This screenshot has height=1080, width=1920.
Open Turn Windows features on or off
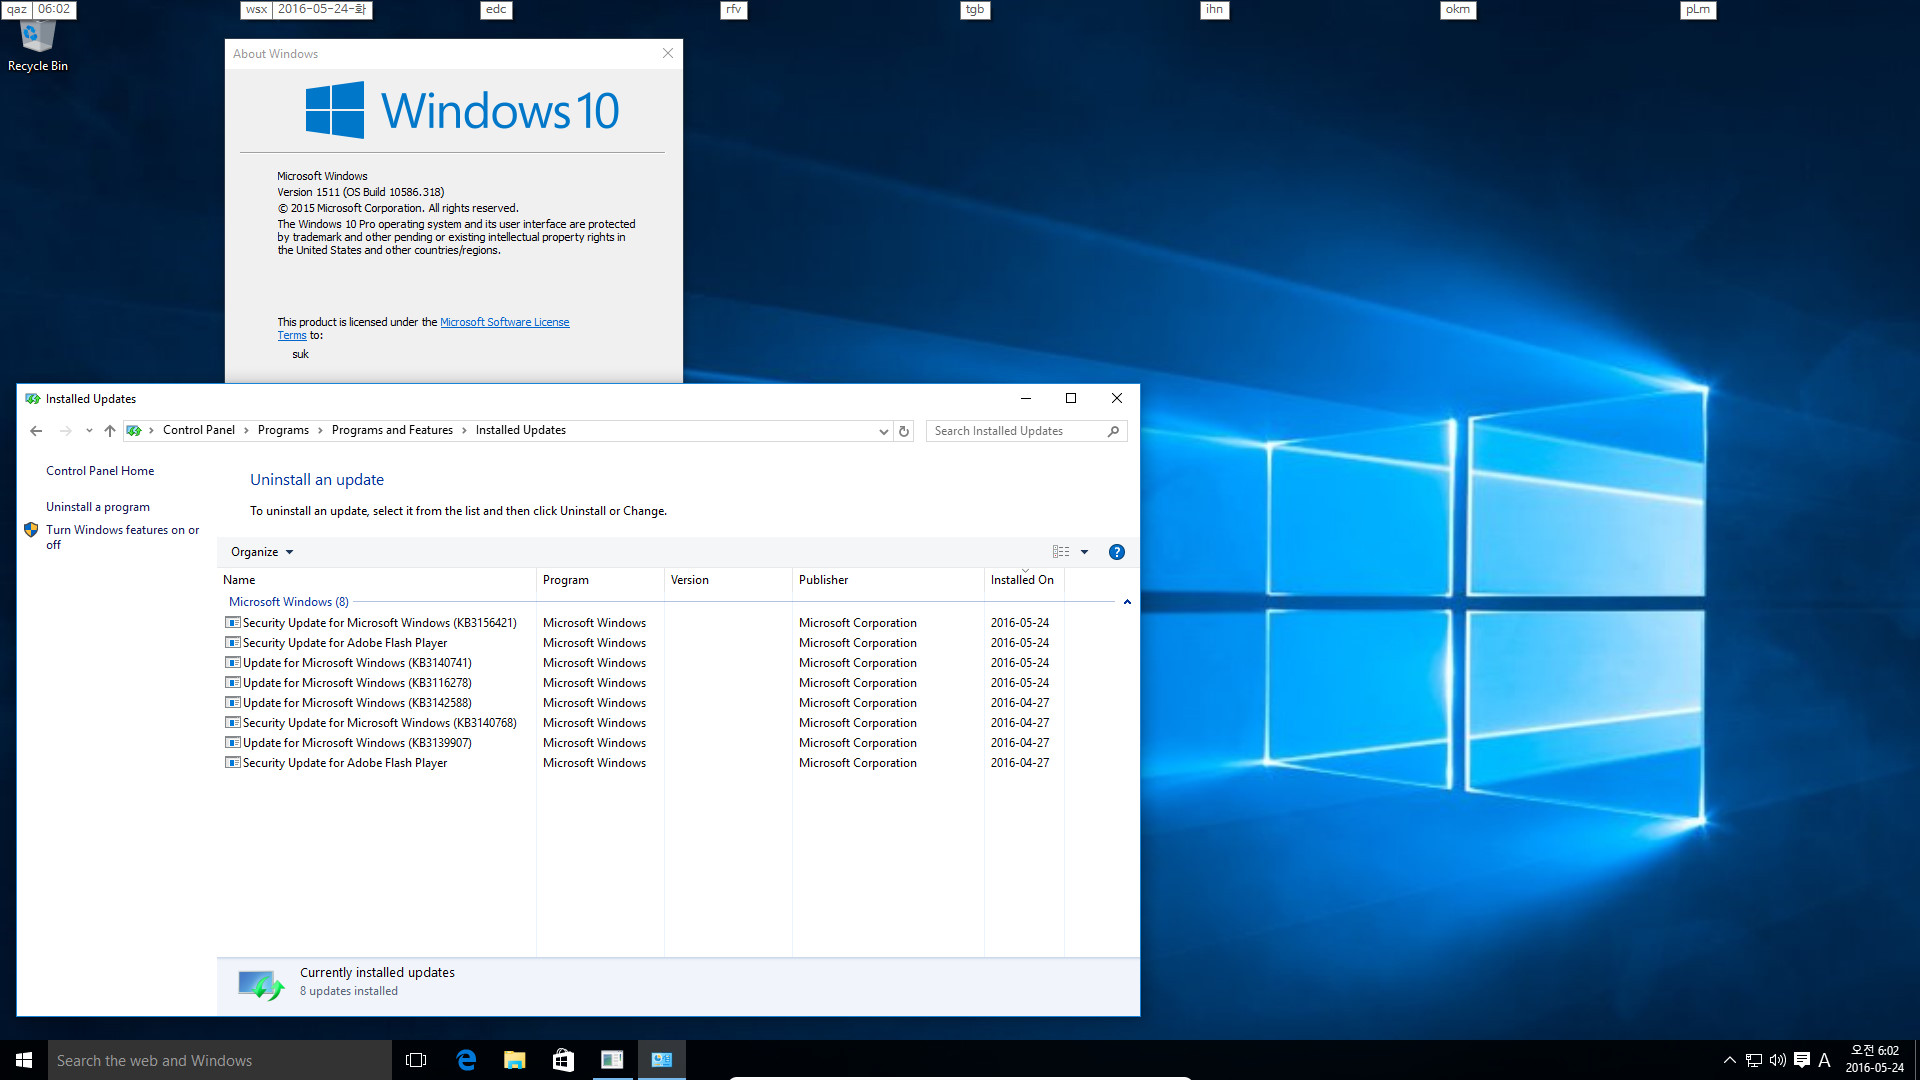point(122,537)
